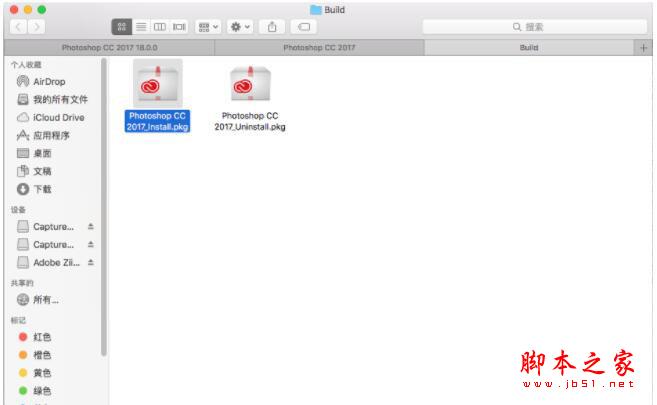Go forward with the forward arrow button
This screenshot has height=405, width=657.
tap(36, 27)
